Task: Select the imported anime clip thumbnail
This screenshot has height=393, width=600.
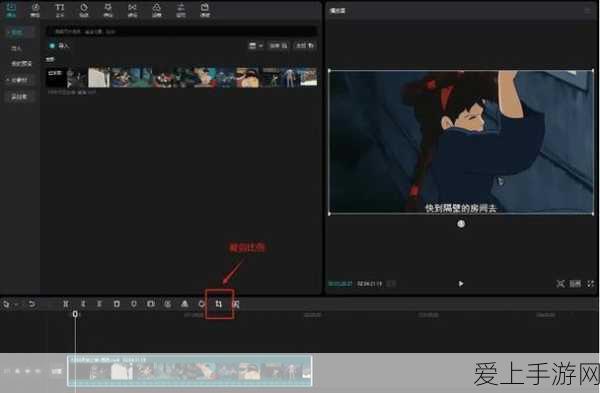Action: pyautogui.click(x=182, y=77)
